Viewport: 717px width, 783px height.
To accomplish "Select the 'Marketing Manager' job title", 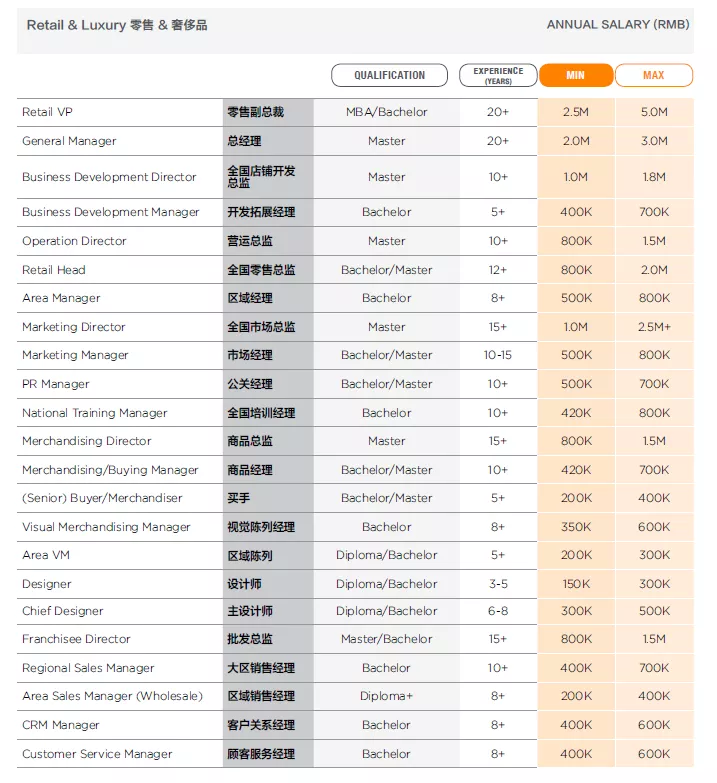I will (75, 355).
